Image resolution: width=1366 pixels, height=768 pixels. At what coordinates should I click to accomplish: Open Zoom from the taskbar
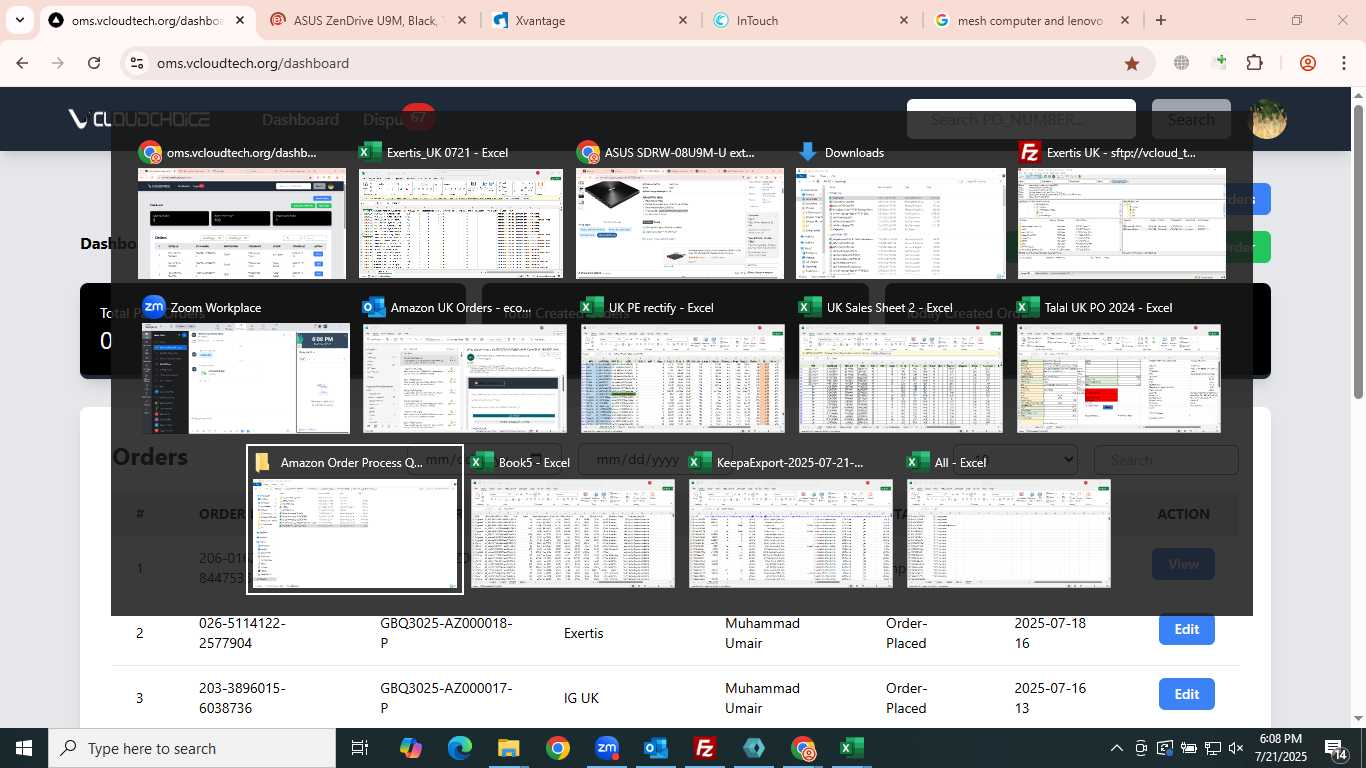(x=607, y=748)
